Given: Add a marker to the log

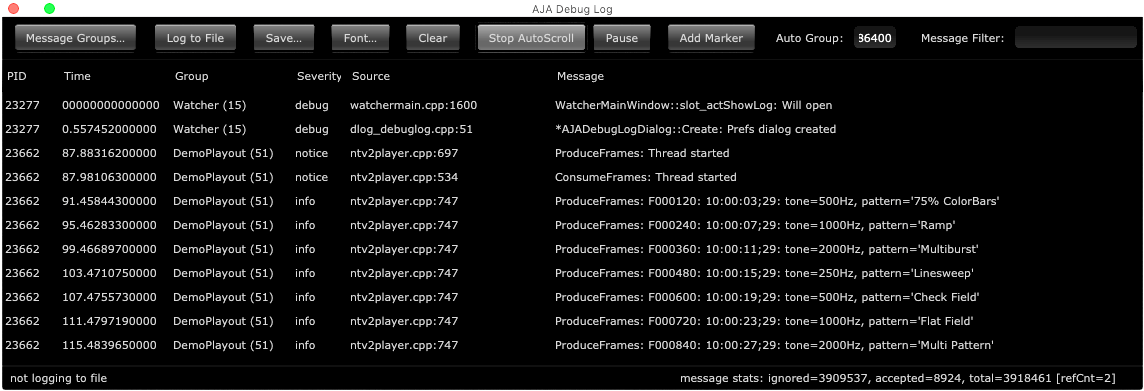Looking at the screenshot, I should point(711,38).
